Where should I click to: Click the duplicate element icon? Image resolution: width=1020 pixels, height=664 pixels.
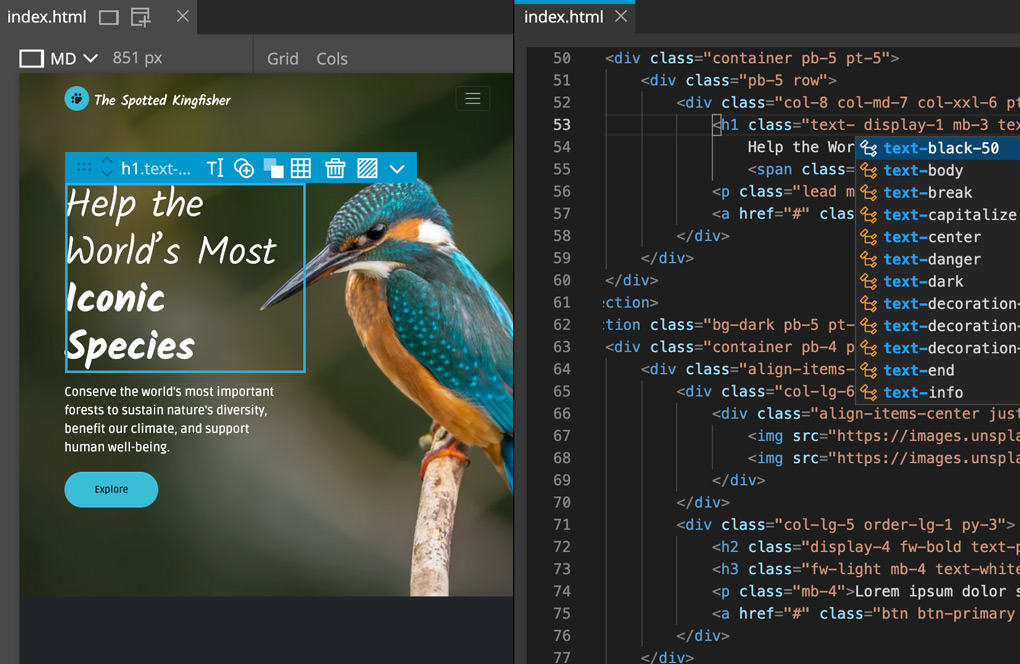[x=273, y=168]
